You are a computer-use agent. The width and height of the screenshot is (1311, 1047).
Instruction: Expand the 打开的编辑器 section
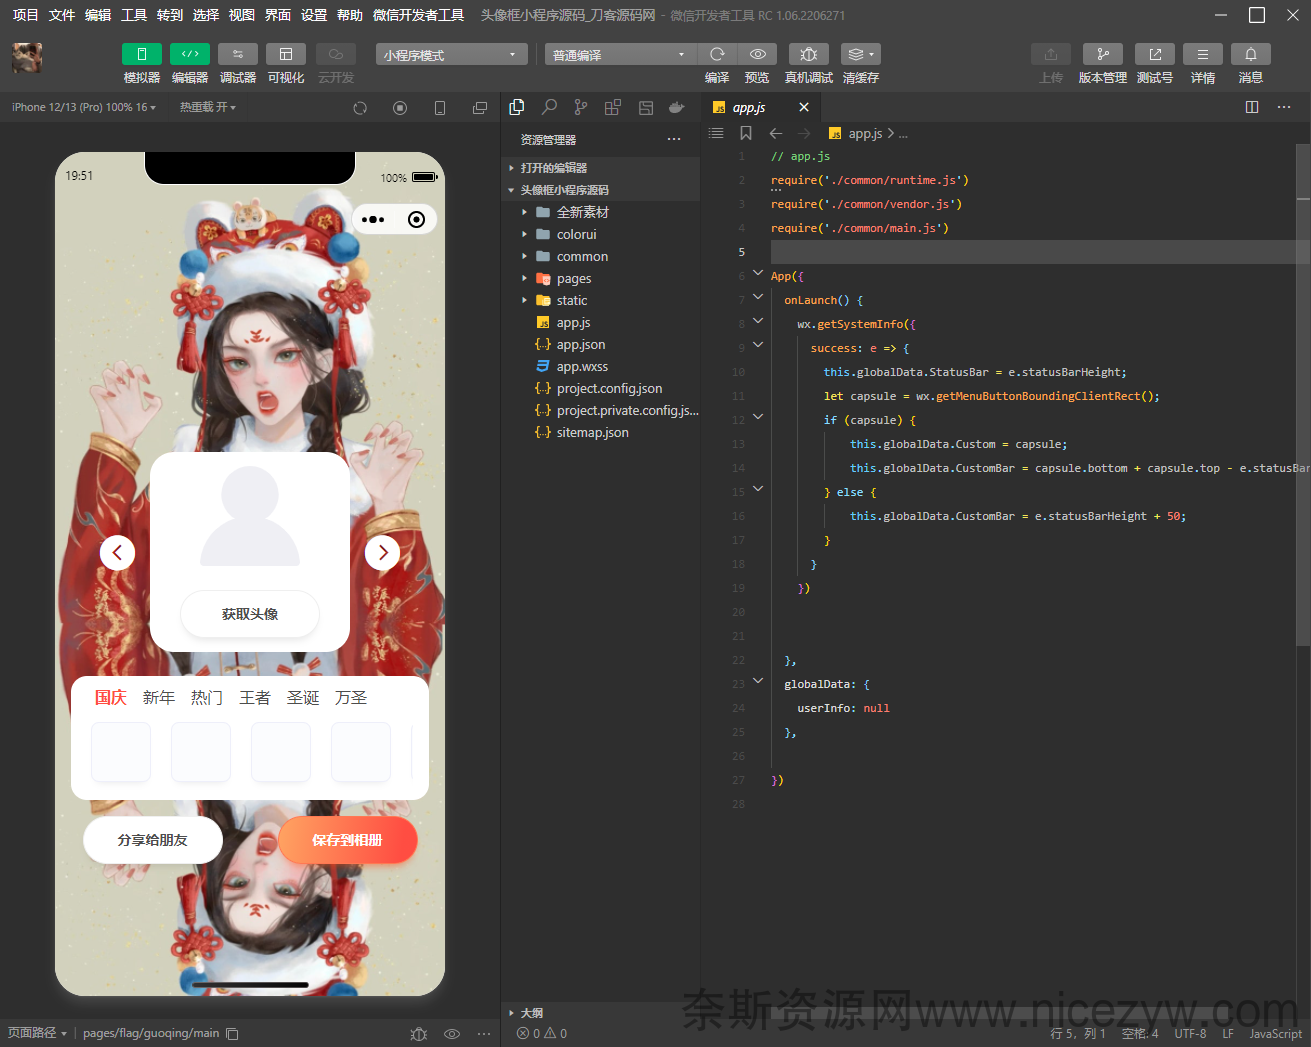pyautogui.click(x=600, y=168)
